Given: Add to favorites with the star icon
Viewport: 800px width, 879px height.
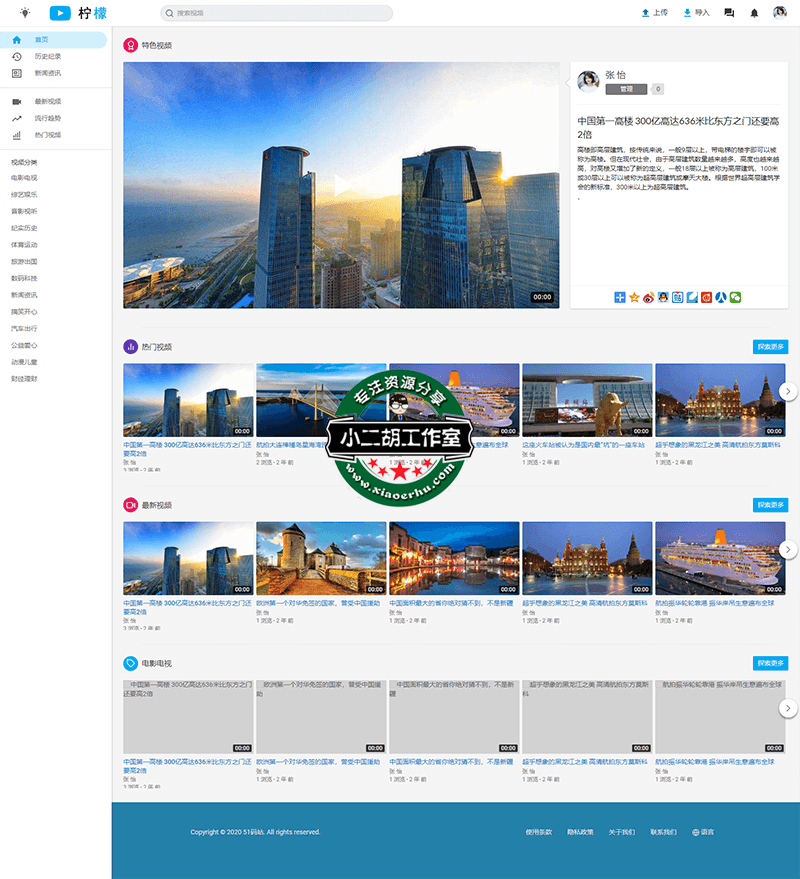Looking at the screenshot, I should click(x=634, y=297).
